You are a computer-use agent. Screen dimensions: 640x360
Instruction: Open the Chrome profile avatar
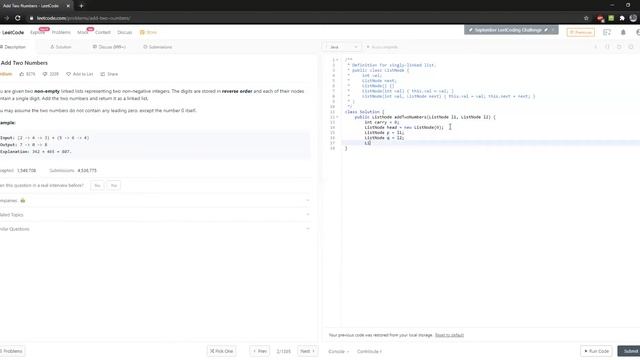click(633, 18)
